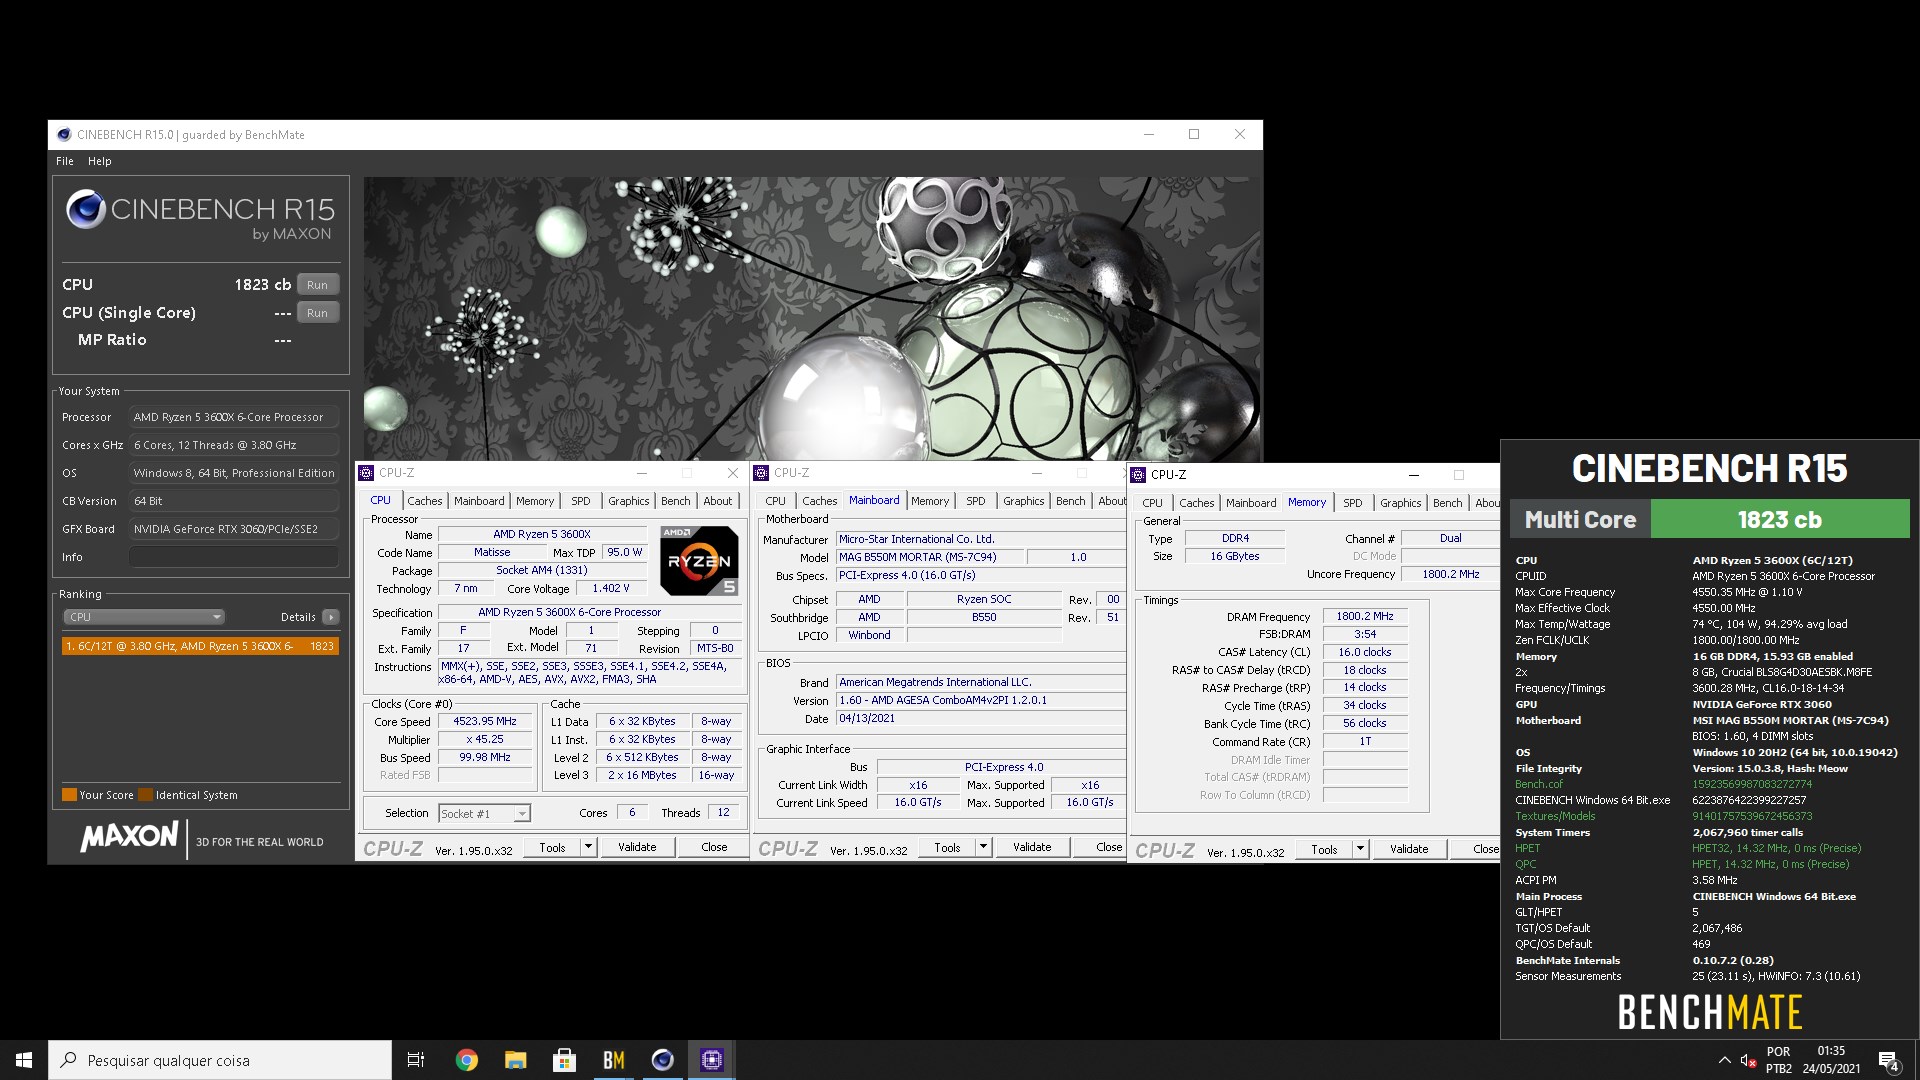Click Close in first CPU-Z window

(x=714, y=847)
